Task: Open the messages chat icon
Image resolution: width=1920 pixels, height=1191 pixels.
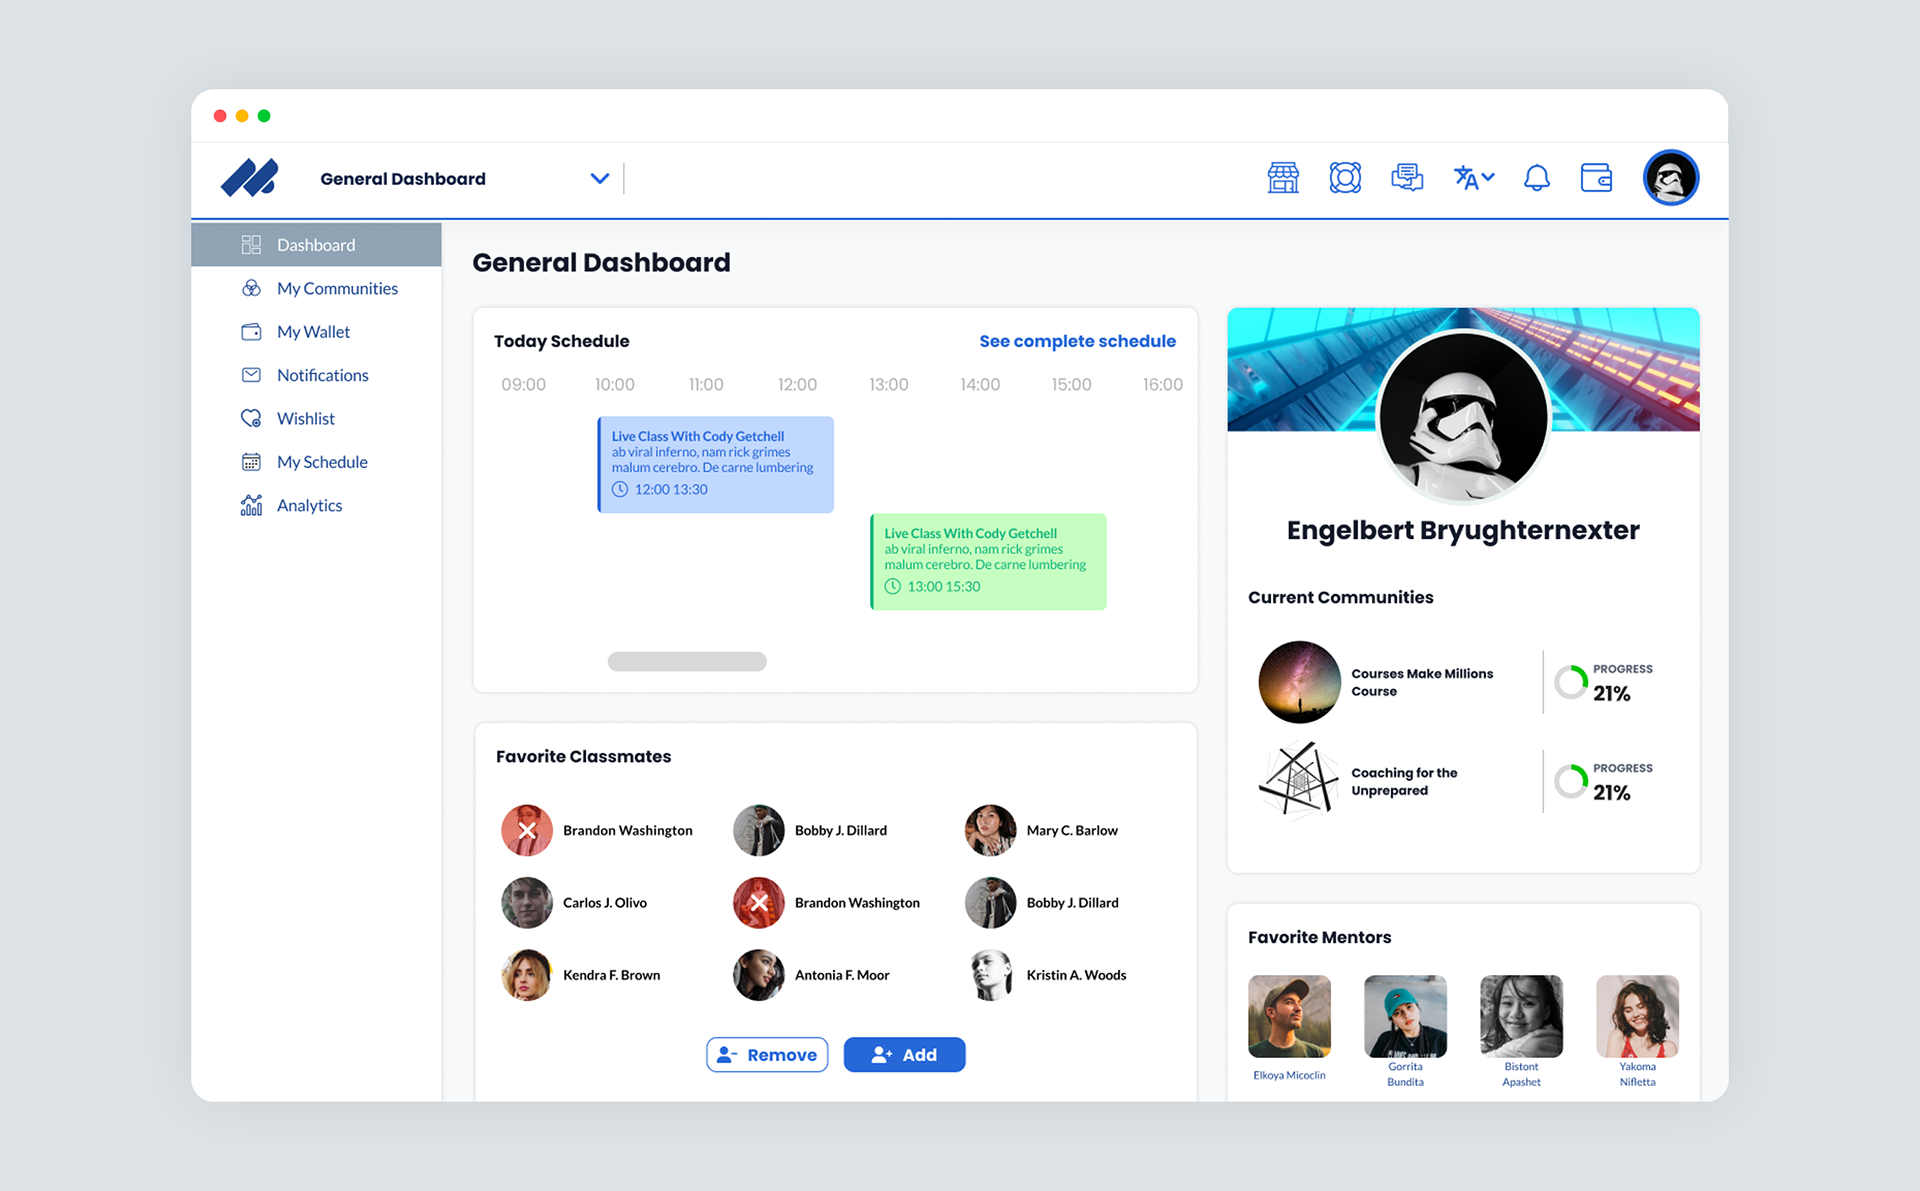Action: 1407,178
